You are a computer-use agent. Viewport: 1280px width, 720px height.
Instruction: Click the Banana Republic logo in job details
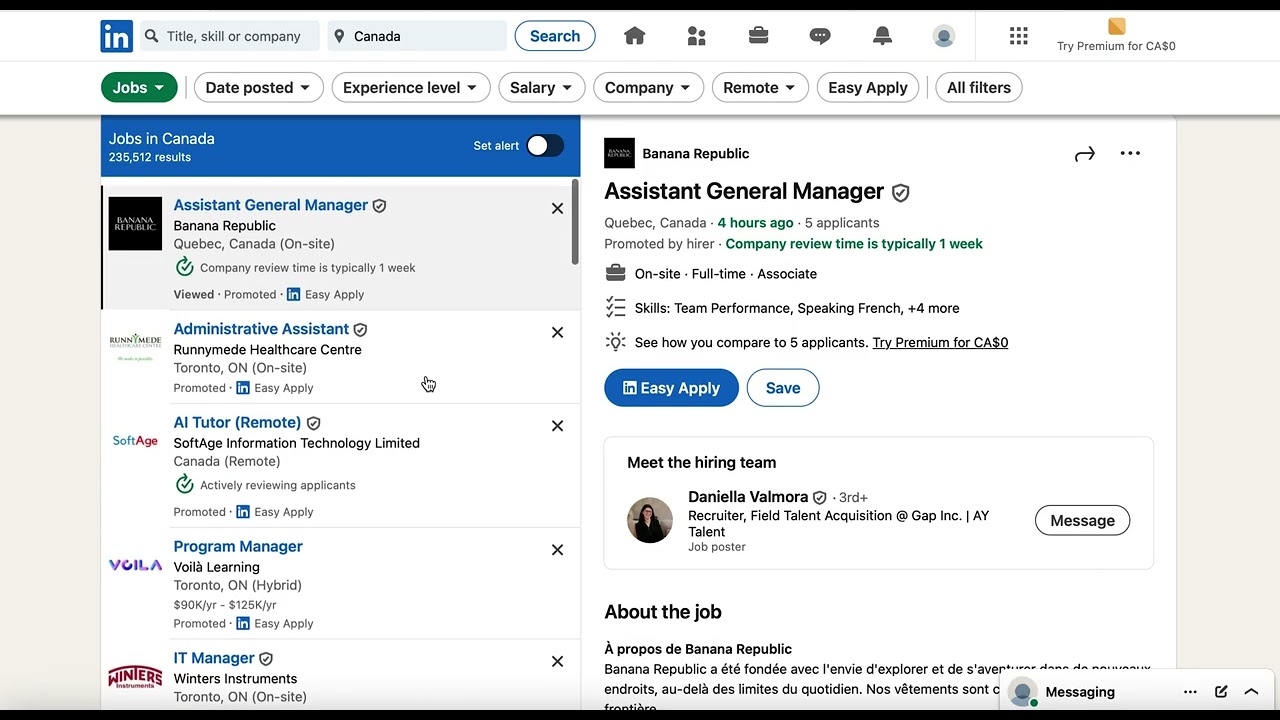[619, 153]
